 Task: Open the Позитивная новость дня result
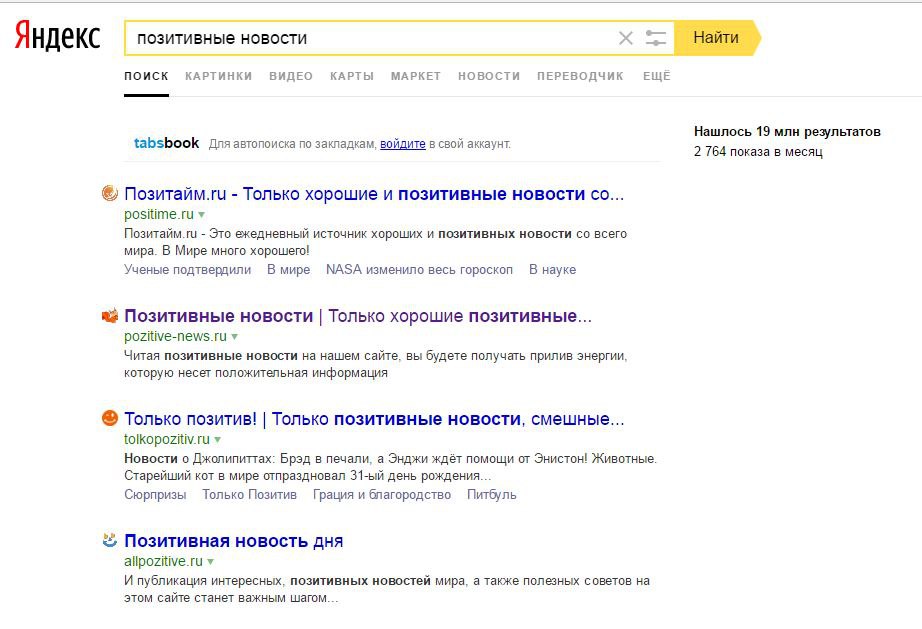point(234,541)
